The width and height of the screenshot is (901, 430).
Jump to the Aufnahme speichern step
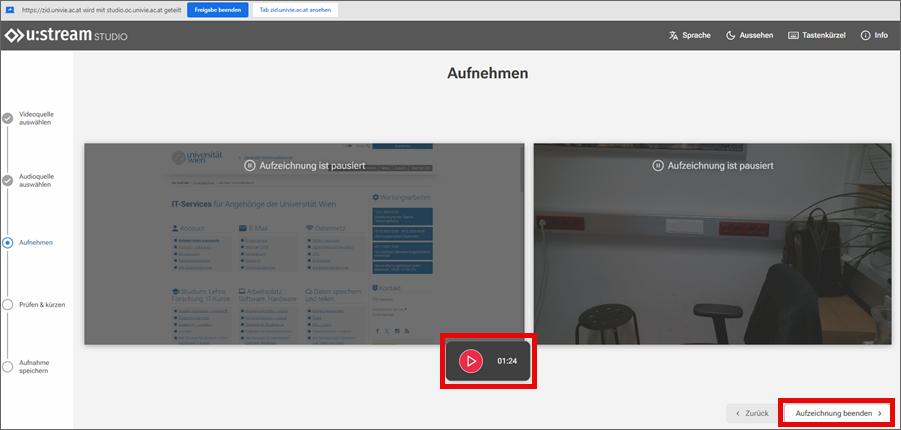point(8,366)
